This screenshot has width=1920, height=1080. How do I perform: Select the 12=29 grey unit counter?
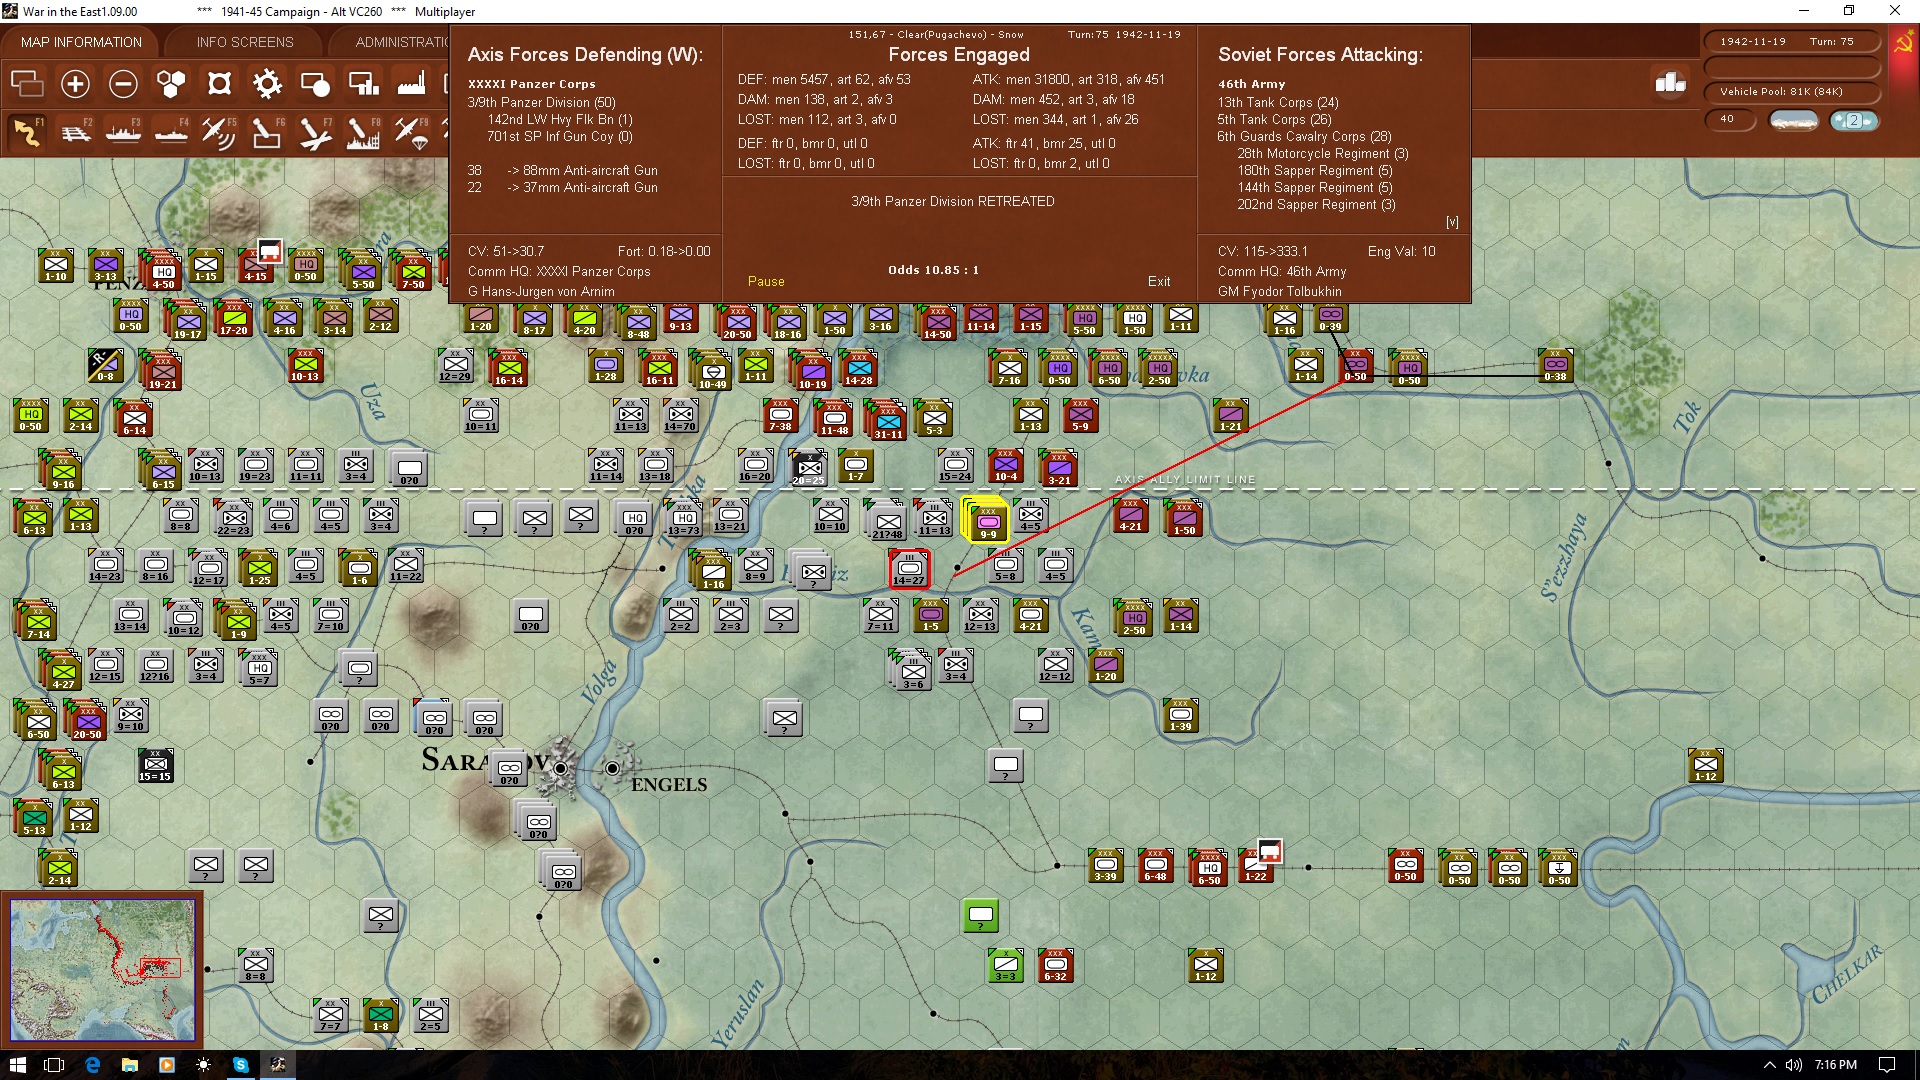tap(455, 366)
